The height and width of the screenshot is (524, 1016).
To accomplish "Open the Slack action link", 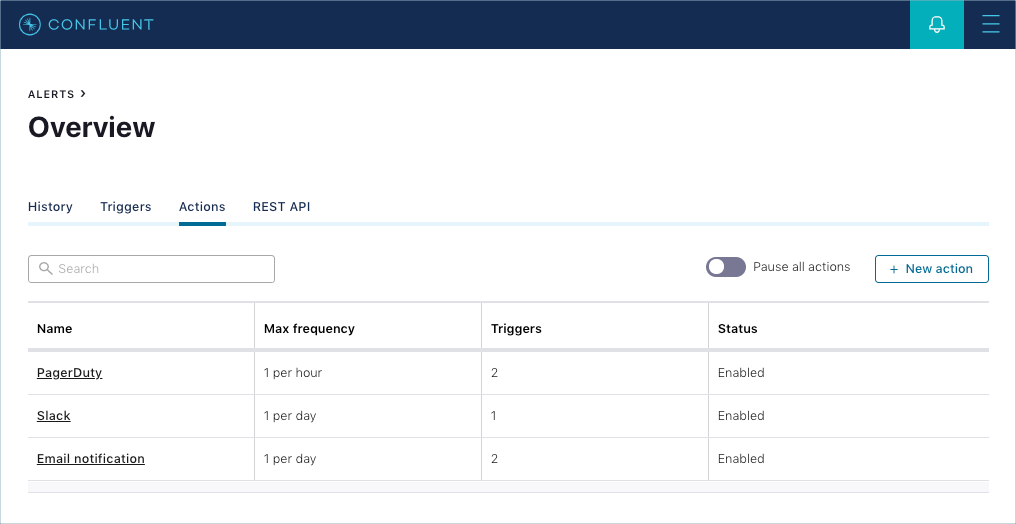I will click(54, 416).
